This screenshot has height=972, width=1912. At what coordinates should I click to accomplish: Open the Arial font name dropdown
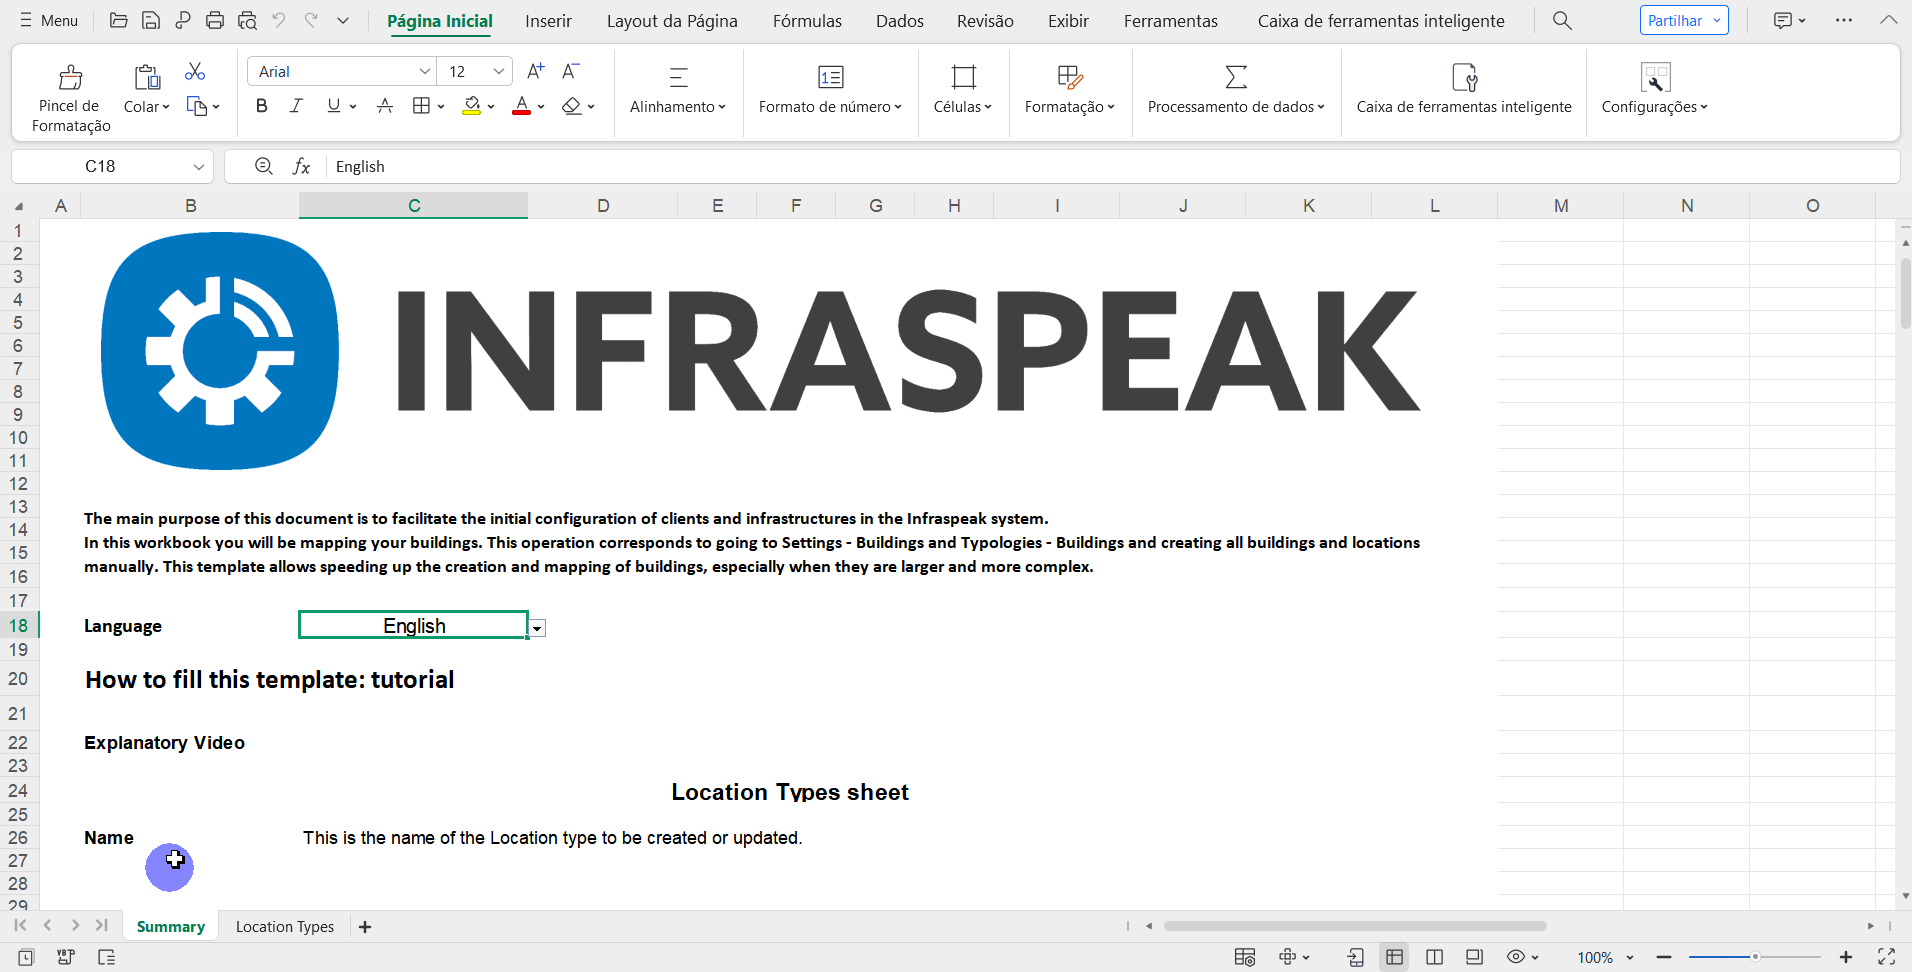coord(425,71)
